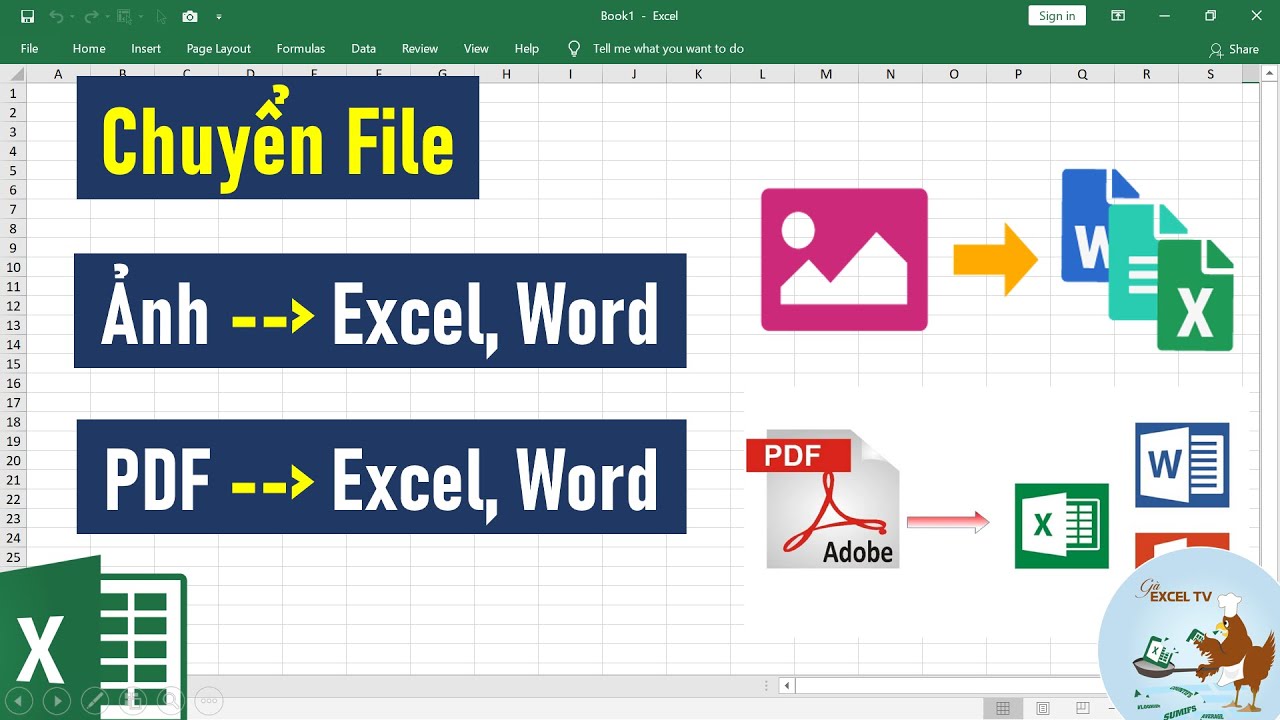
Task: Switch to Page Break Preview in status bar
Action: point(1083,708)
